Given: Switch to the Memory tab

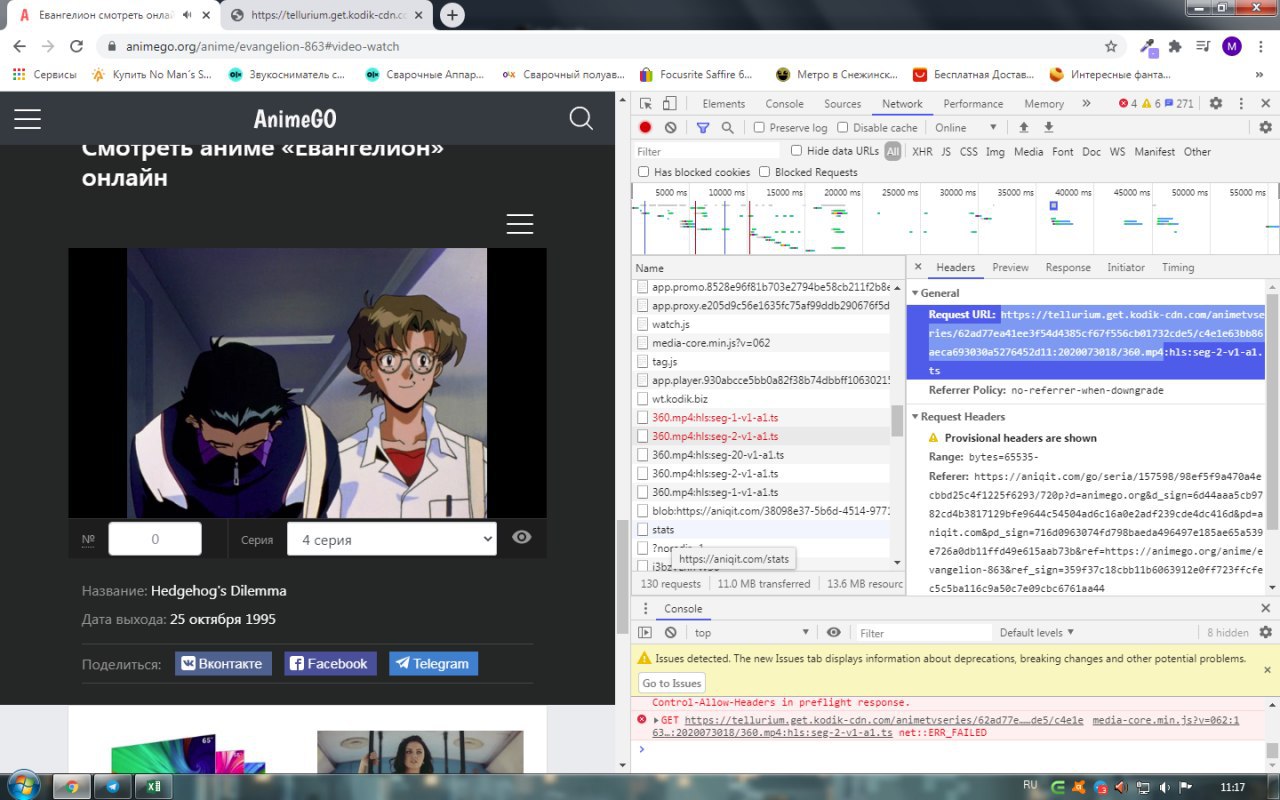Looking at the screenshot, I should (x=1044, y=104).
